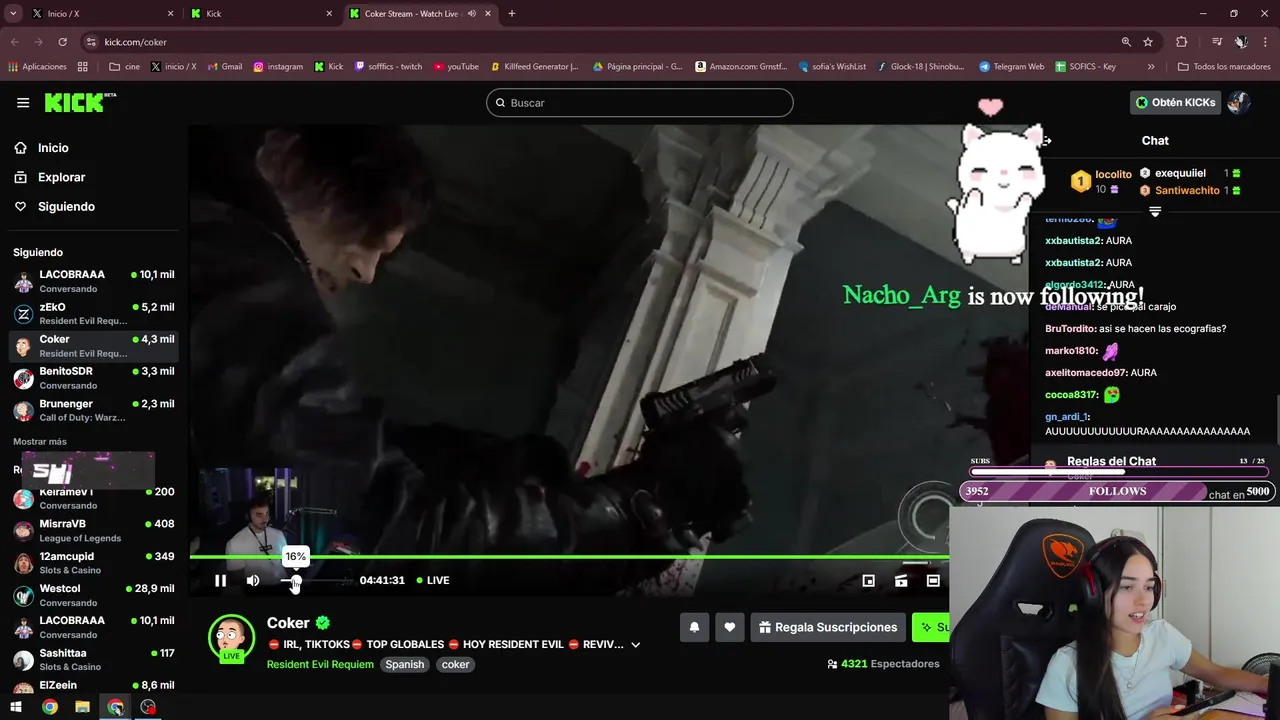Pause the stream video
The image size is (1280, 720).
click(x=220, y=580)
